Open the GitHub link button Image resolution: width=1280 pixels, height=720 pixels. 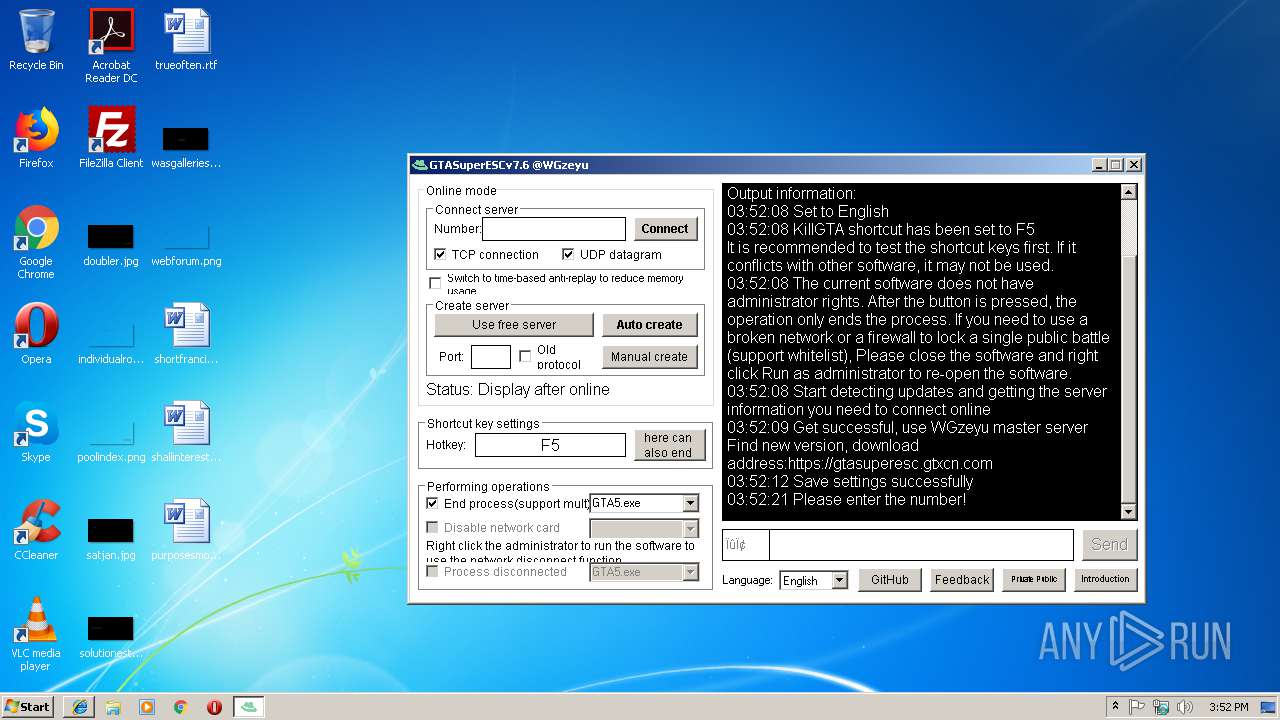pyautogui.click(x=890, y=580)
